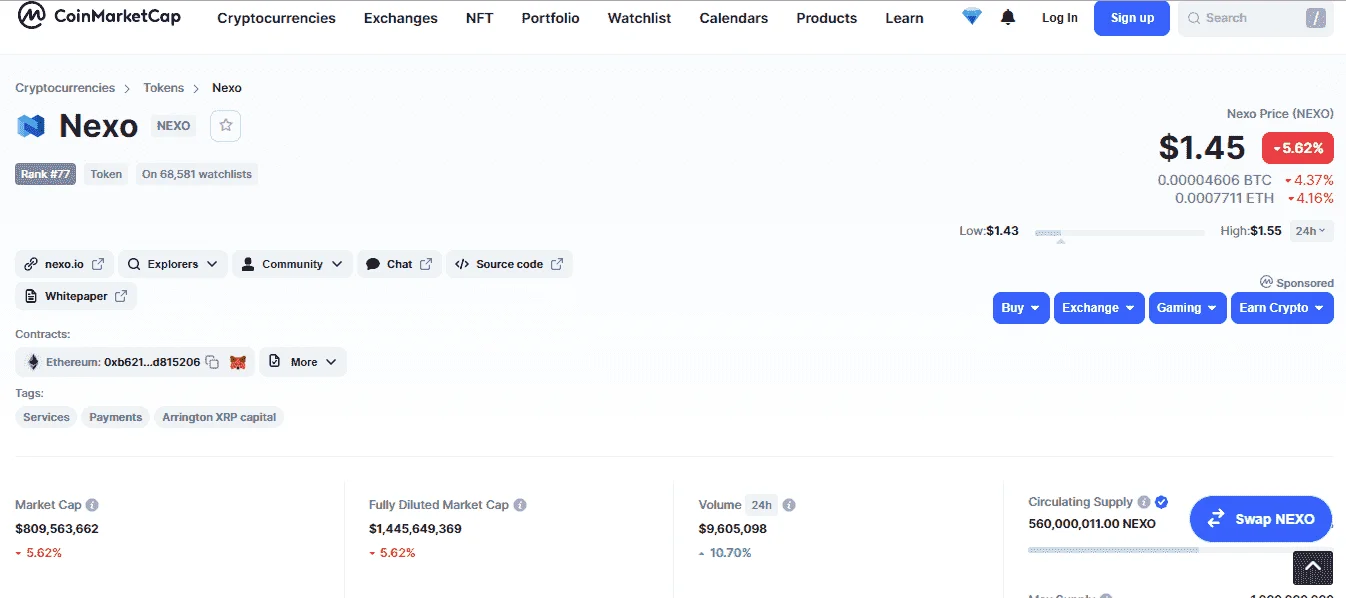Open the nexo.io website link

(64, 264)
